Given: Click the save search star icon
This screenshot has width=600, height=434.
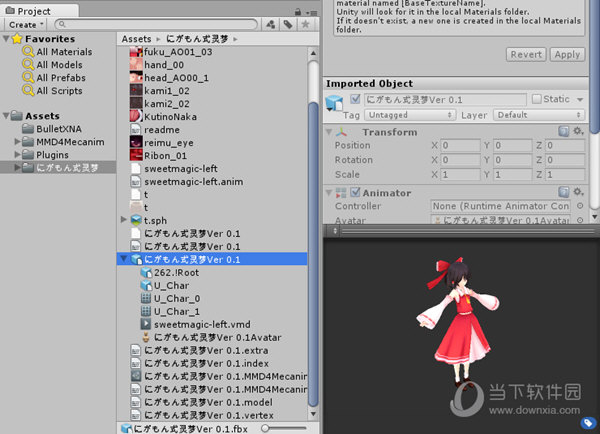Looking at the screenshot, I should tap(305, 24).
